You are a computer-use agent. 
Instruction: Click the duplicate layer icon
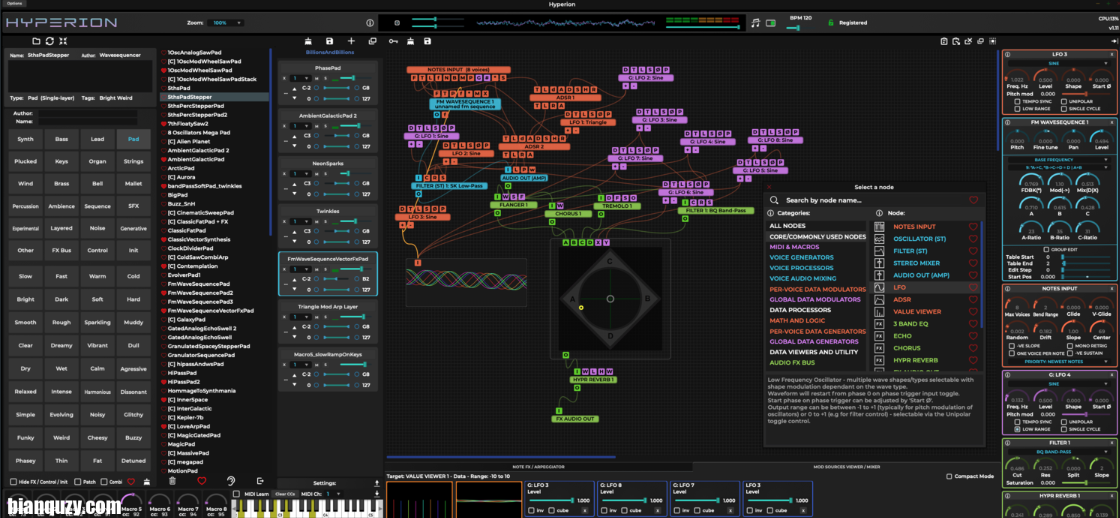point(372,41)
